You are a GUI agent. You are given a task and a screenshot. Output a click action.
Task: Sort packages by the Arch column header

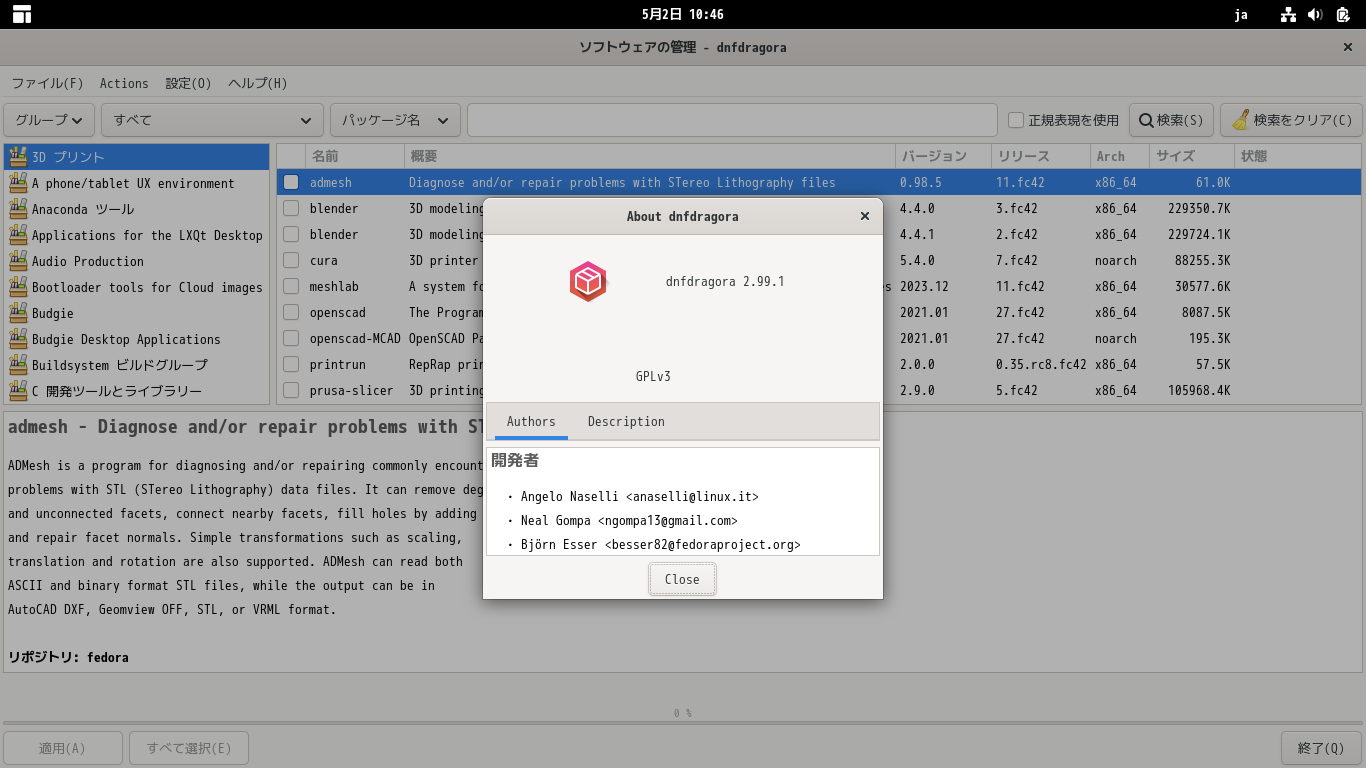(1120, 156)
